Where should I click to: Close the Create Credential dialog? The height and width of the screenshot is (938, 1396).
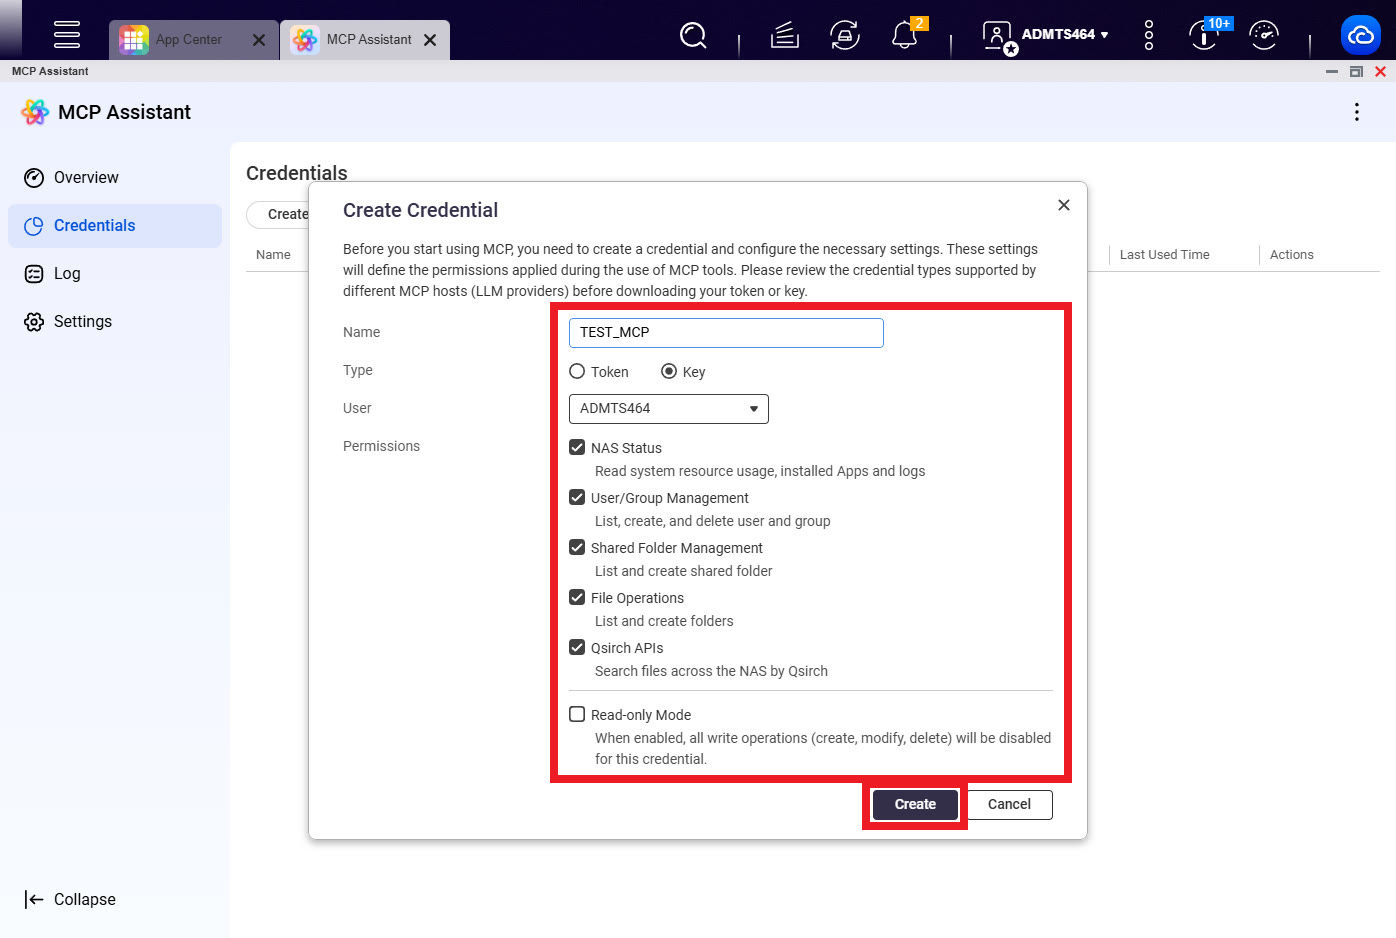click(1064, 205)
